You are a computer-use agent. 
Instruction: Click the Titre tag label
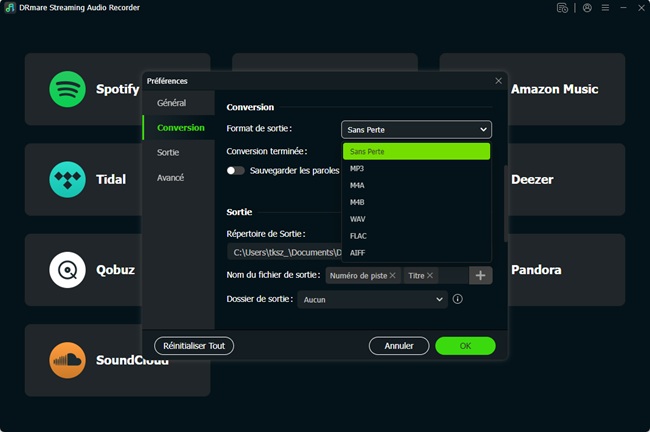416,276
